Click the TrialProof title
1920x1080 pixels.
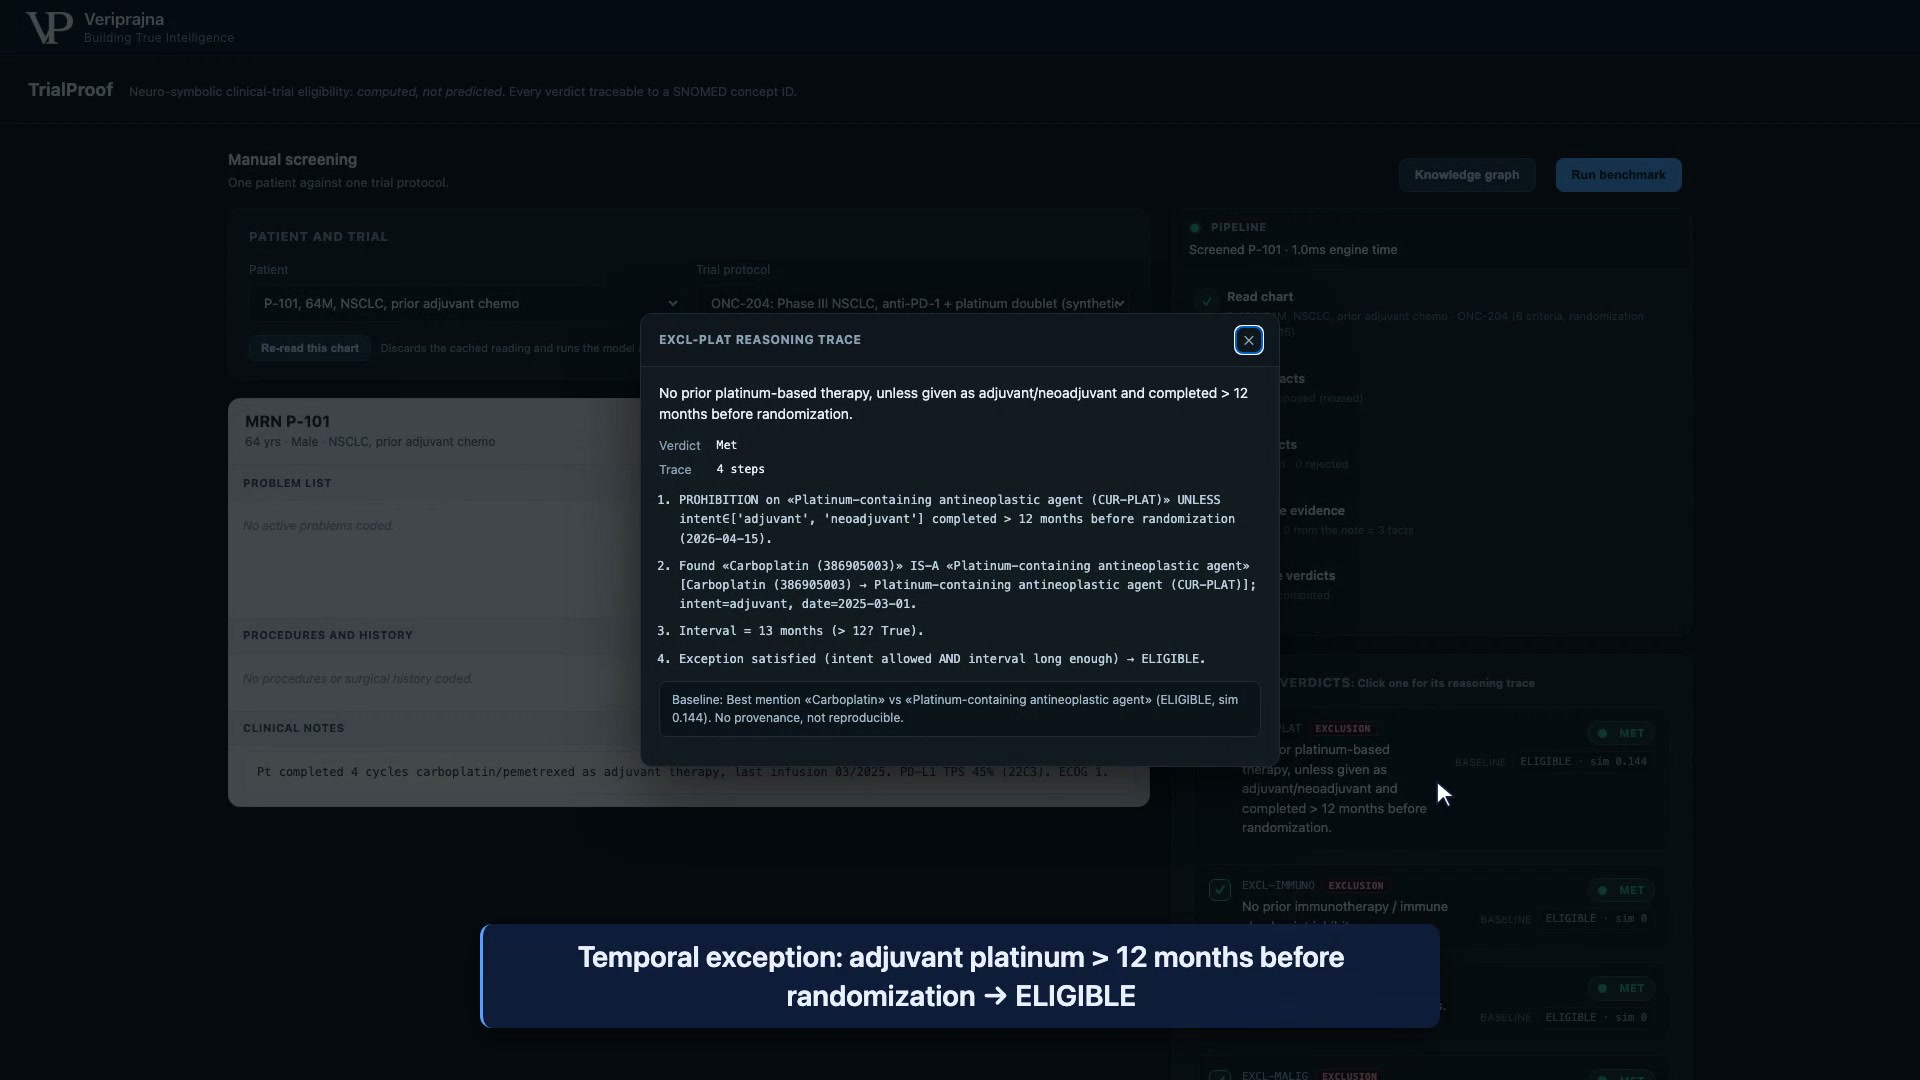(x=70, y=90)
